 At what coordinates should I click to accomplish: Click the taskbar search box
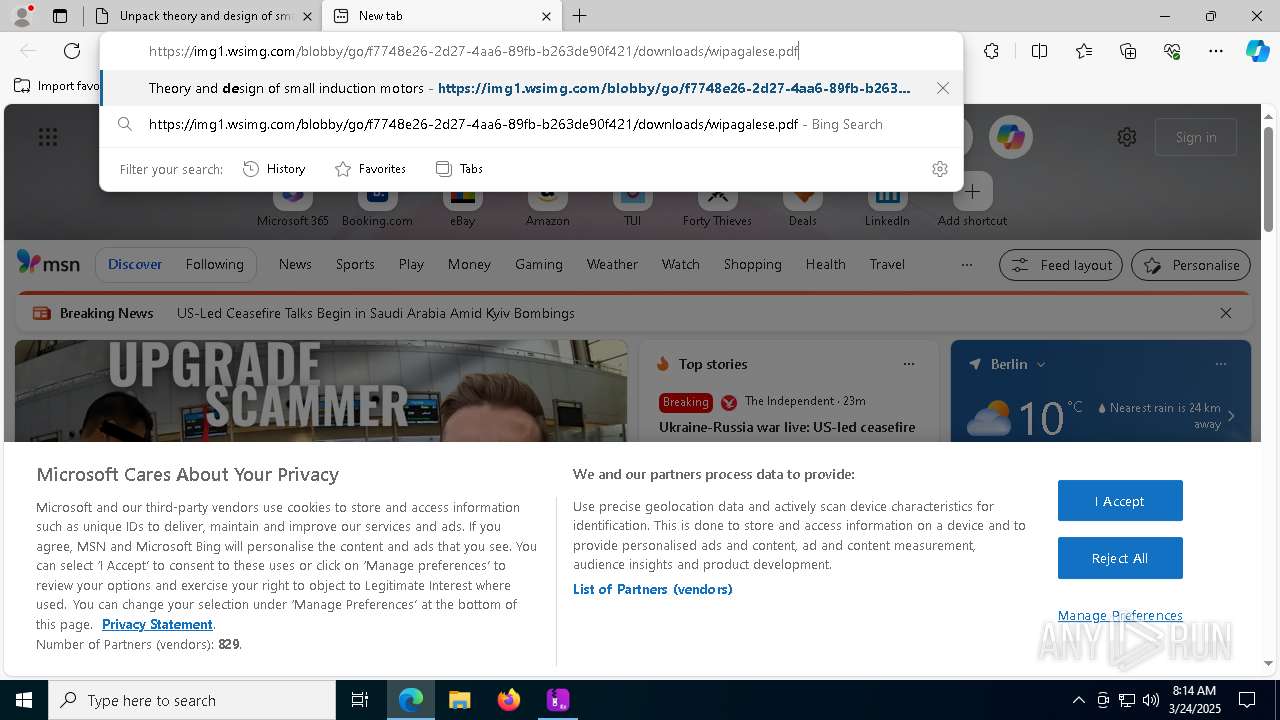(x=192, y=700)
